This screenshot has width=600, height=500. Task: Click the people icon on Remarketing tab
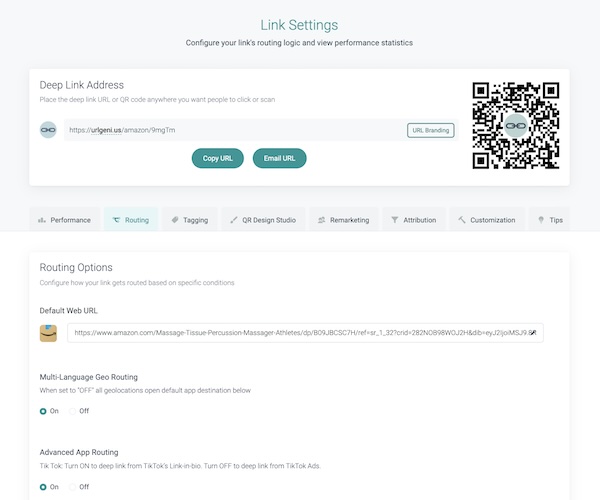[x=321, y=220]
